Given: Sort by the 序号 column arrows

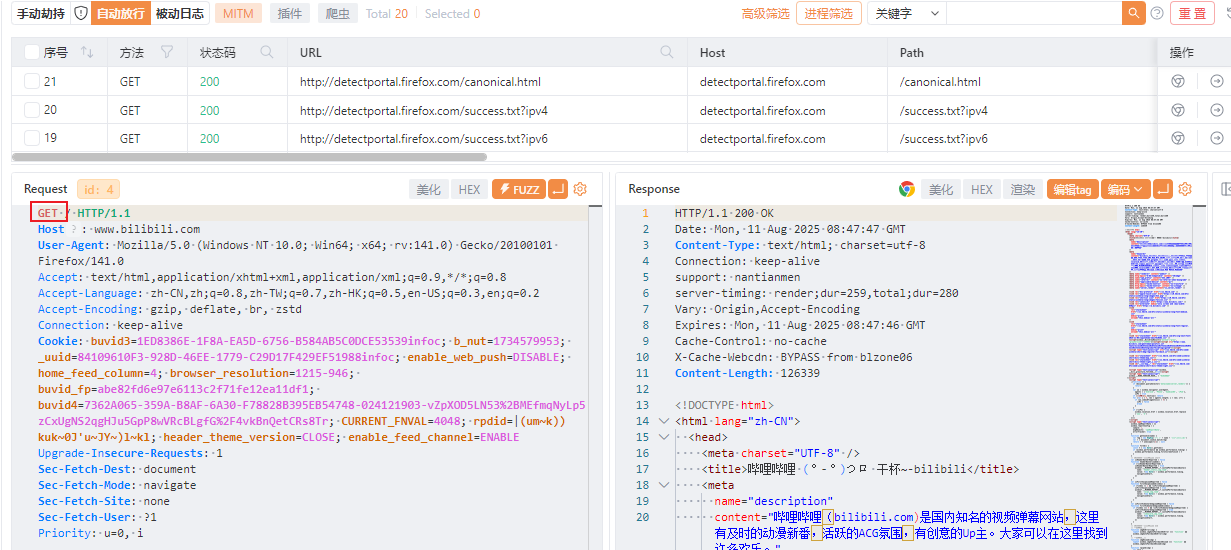Looking at the screenshot, I should tap(86, 52).
